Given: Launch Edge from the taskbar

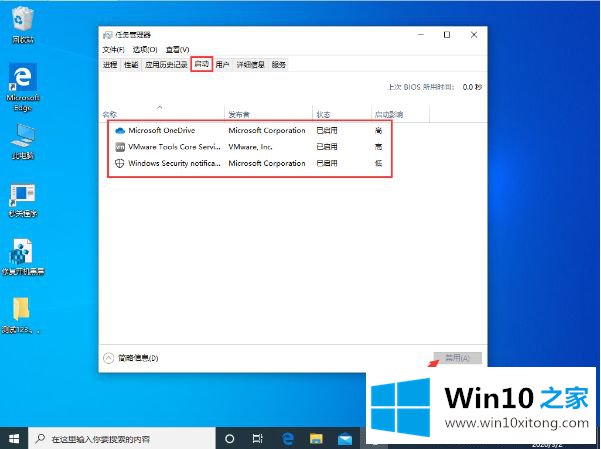Looking at the screenshot, I should click(x=287, y=438).
